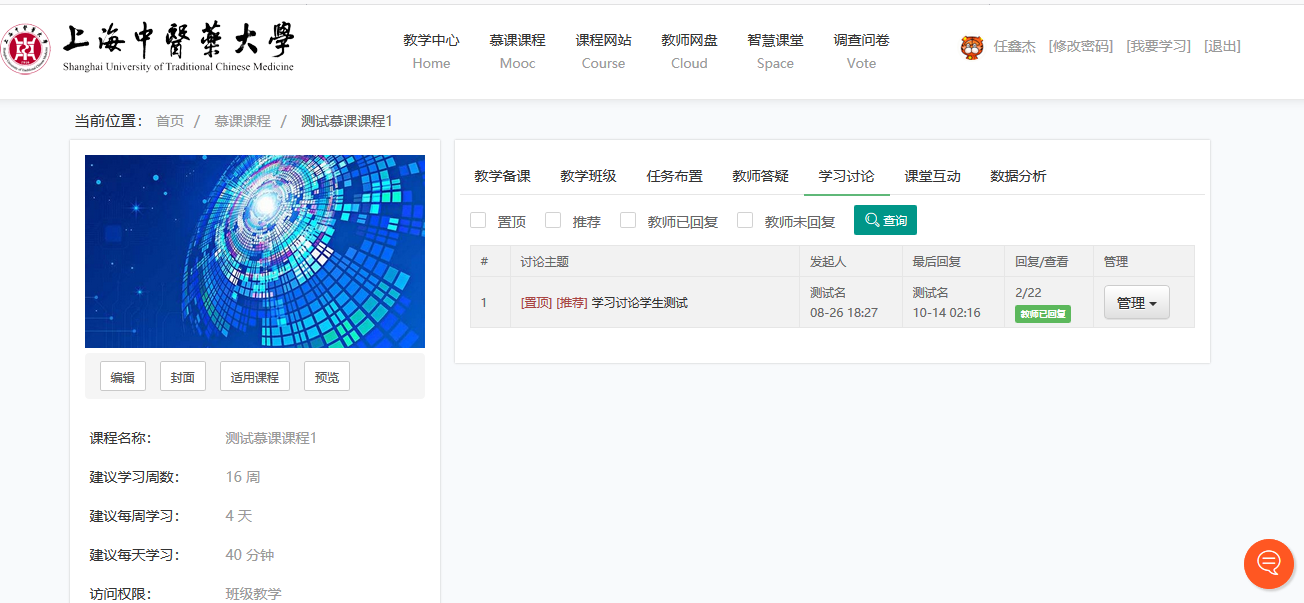Open the 学习讨论学生测试 discussion topic

pyautogui.click(x=639, y=303)
